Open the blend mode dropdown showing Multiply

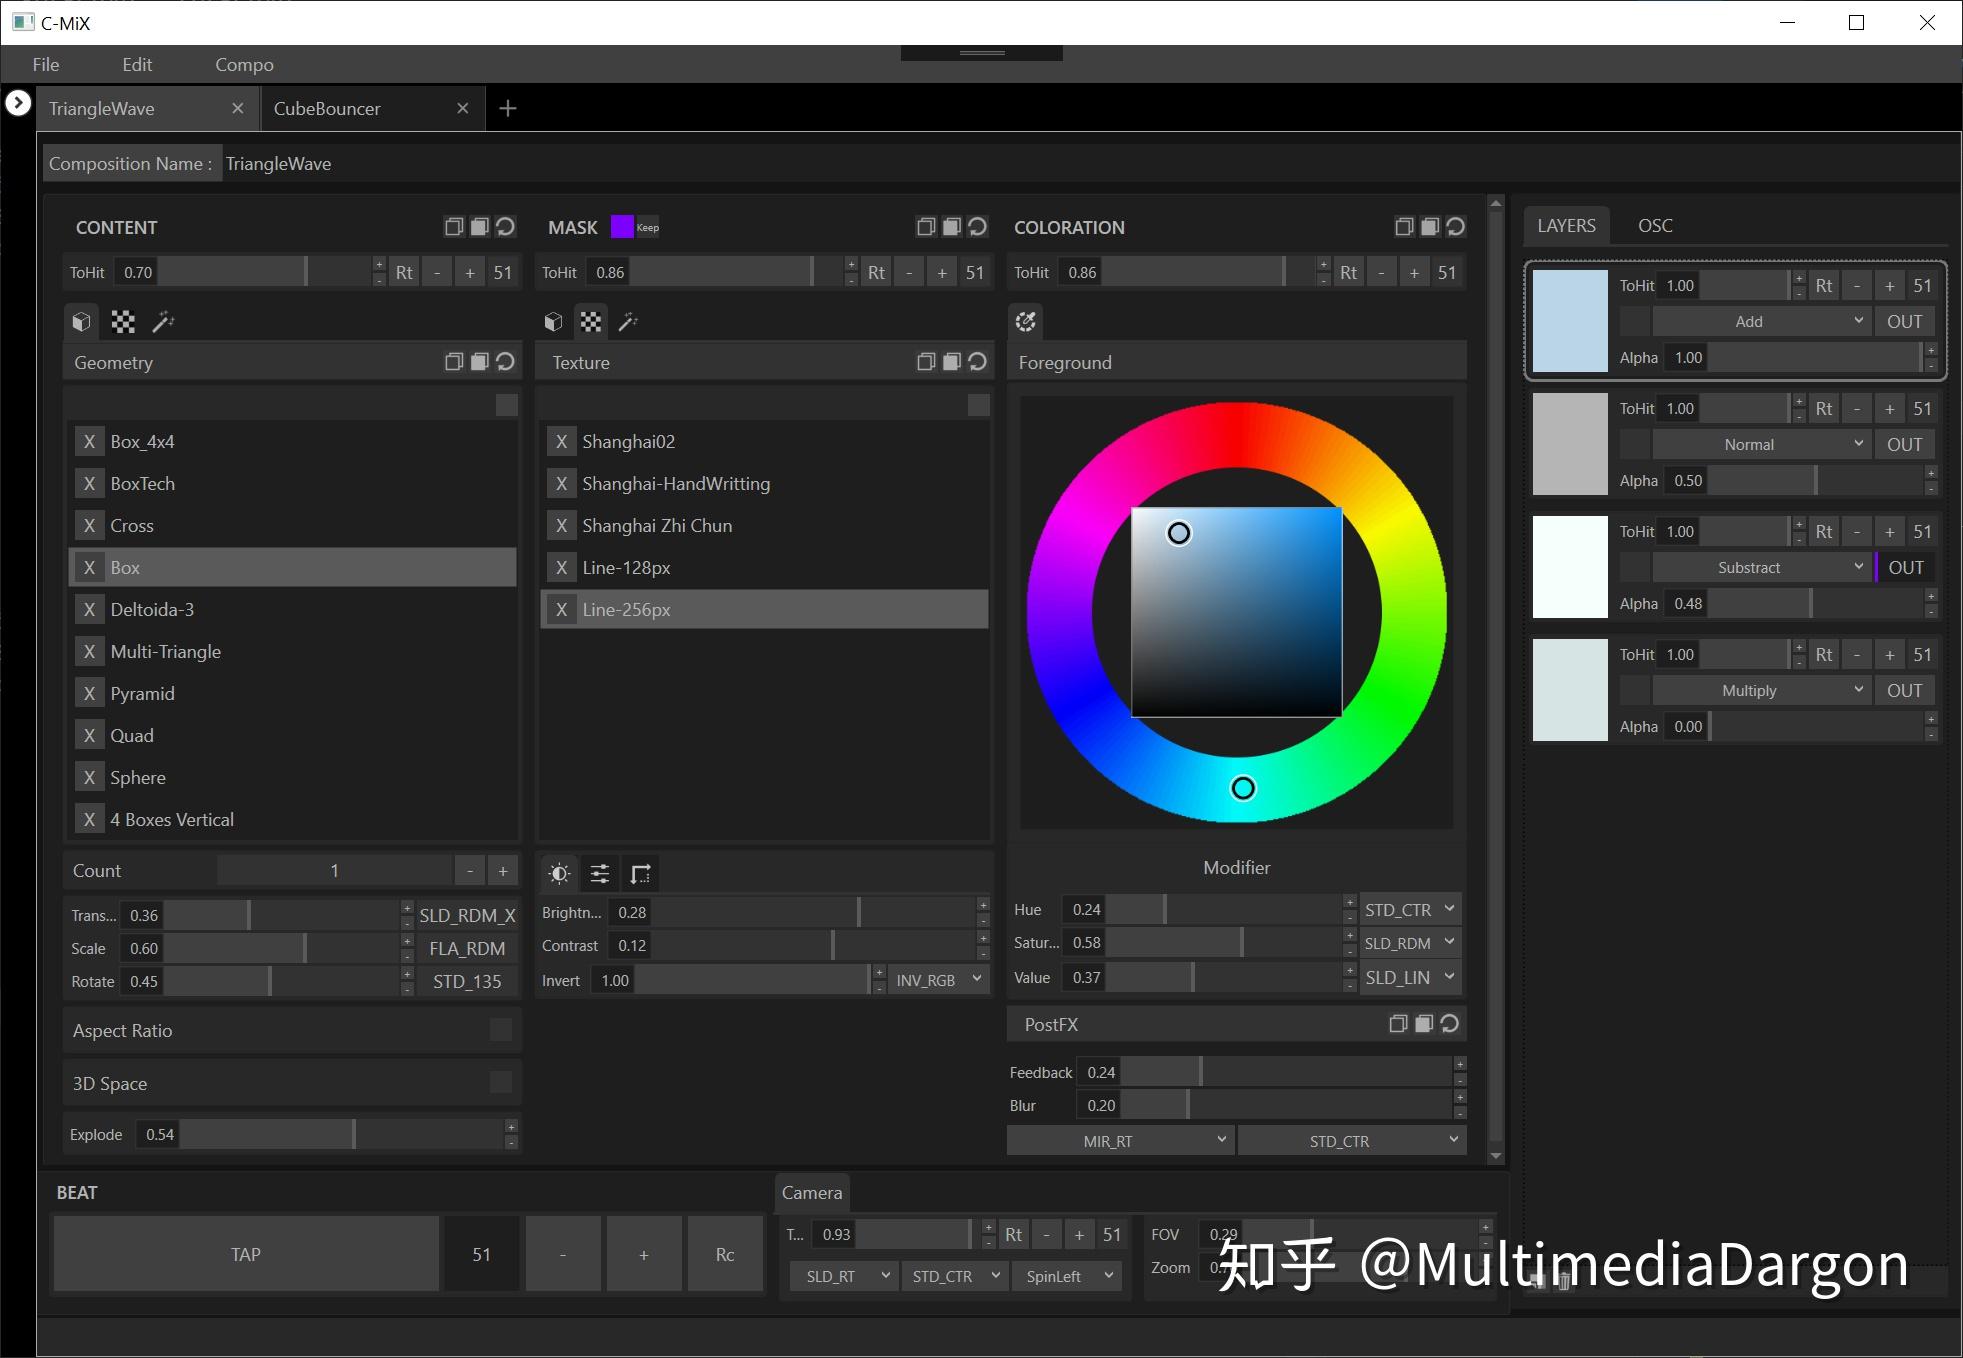point(1757,690)
